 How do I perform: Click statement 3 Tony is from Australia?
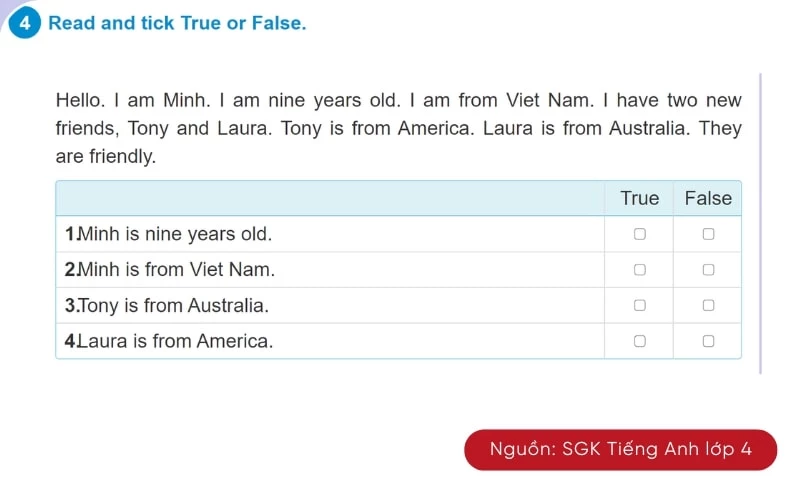(167, 305)
